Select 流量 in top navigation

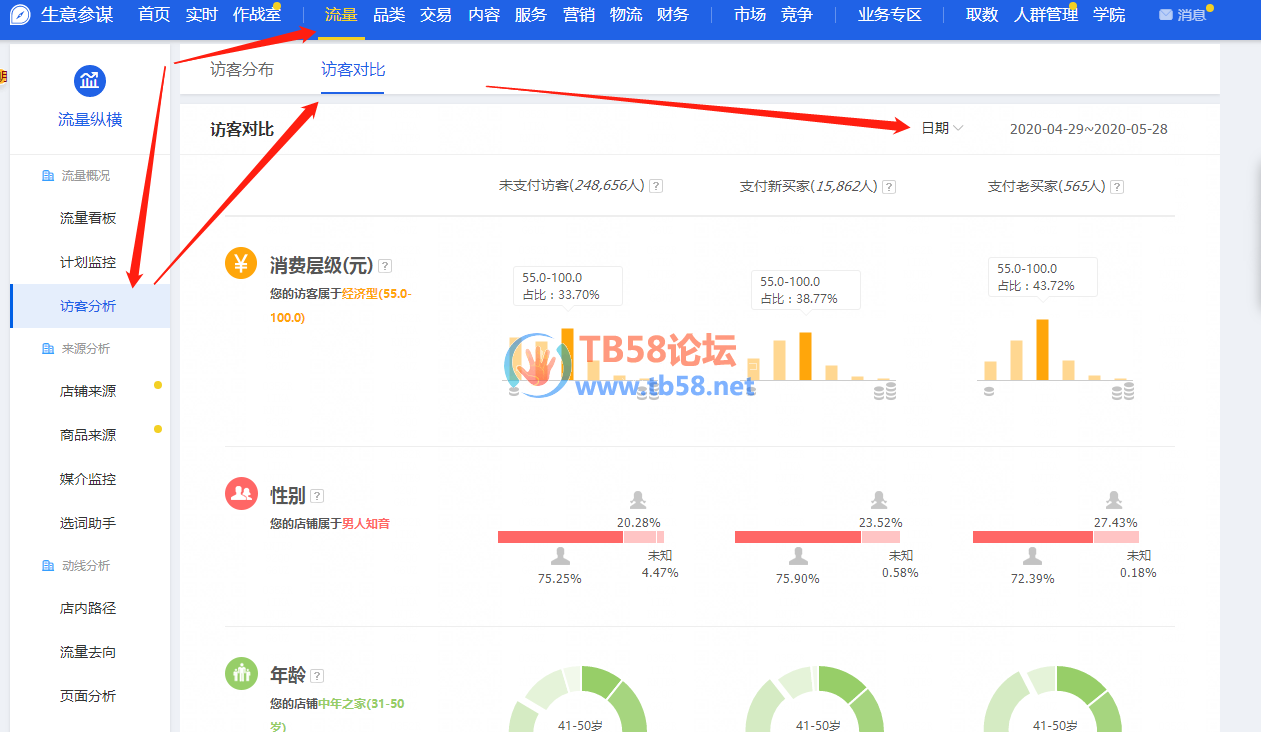click(x=342, y=15)
